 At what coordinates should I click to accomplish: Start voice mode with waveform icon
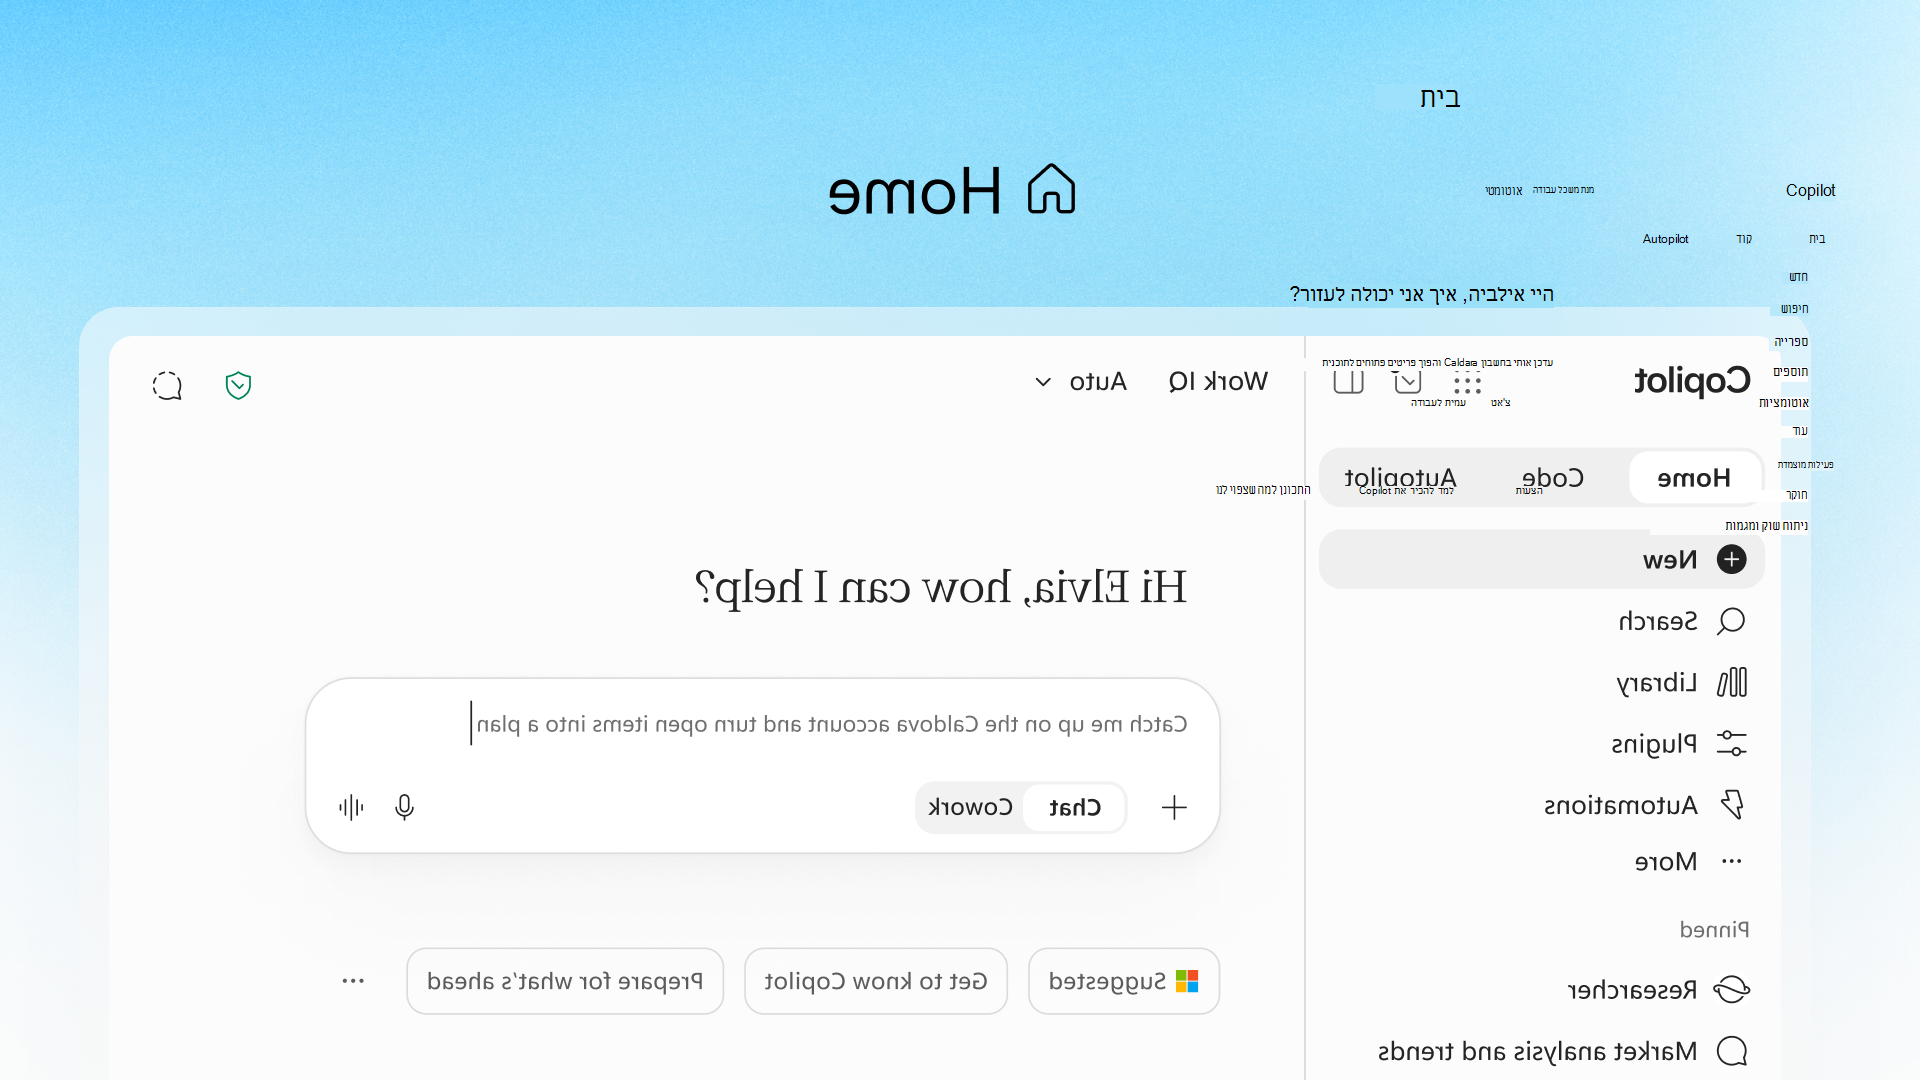pos(351,807)
